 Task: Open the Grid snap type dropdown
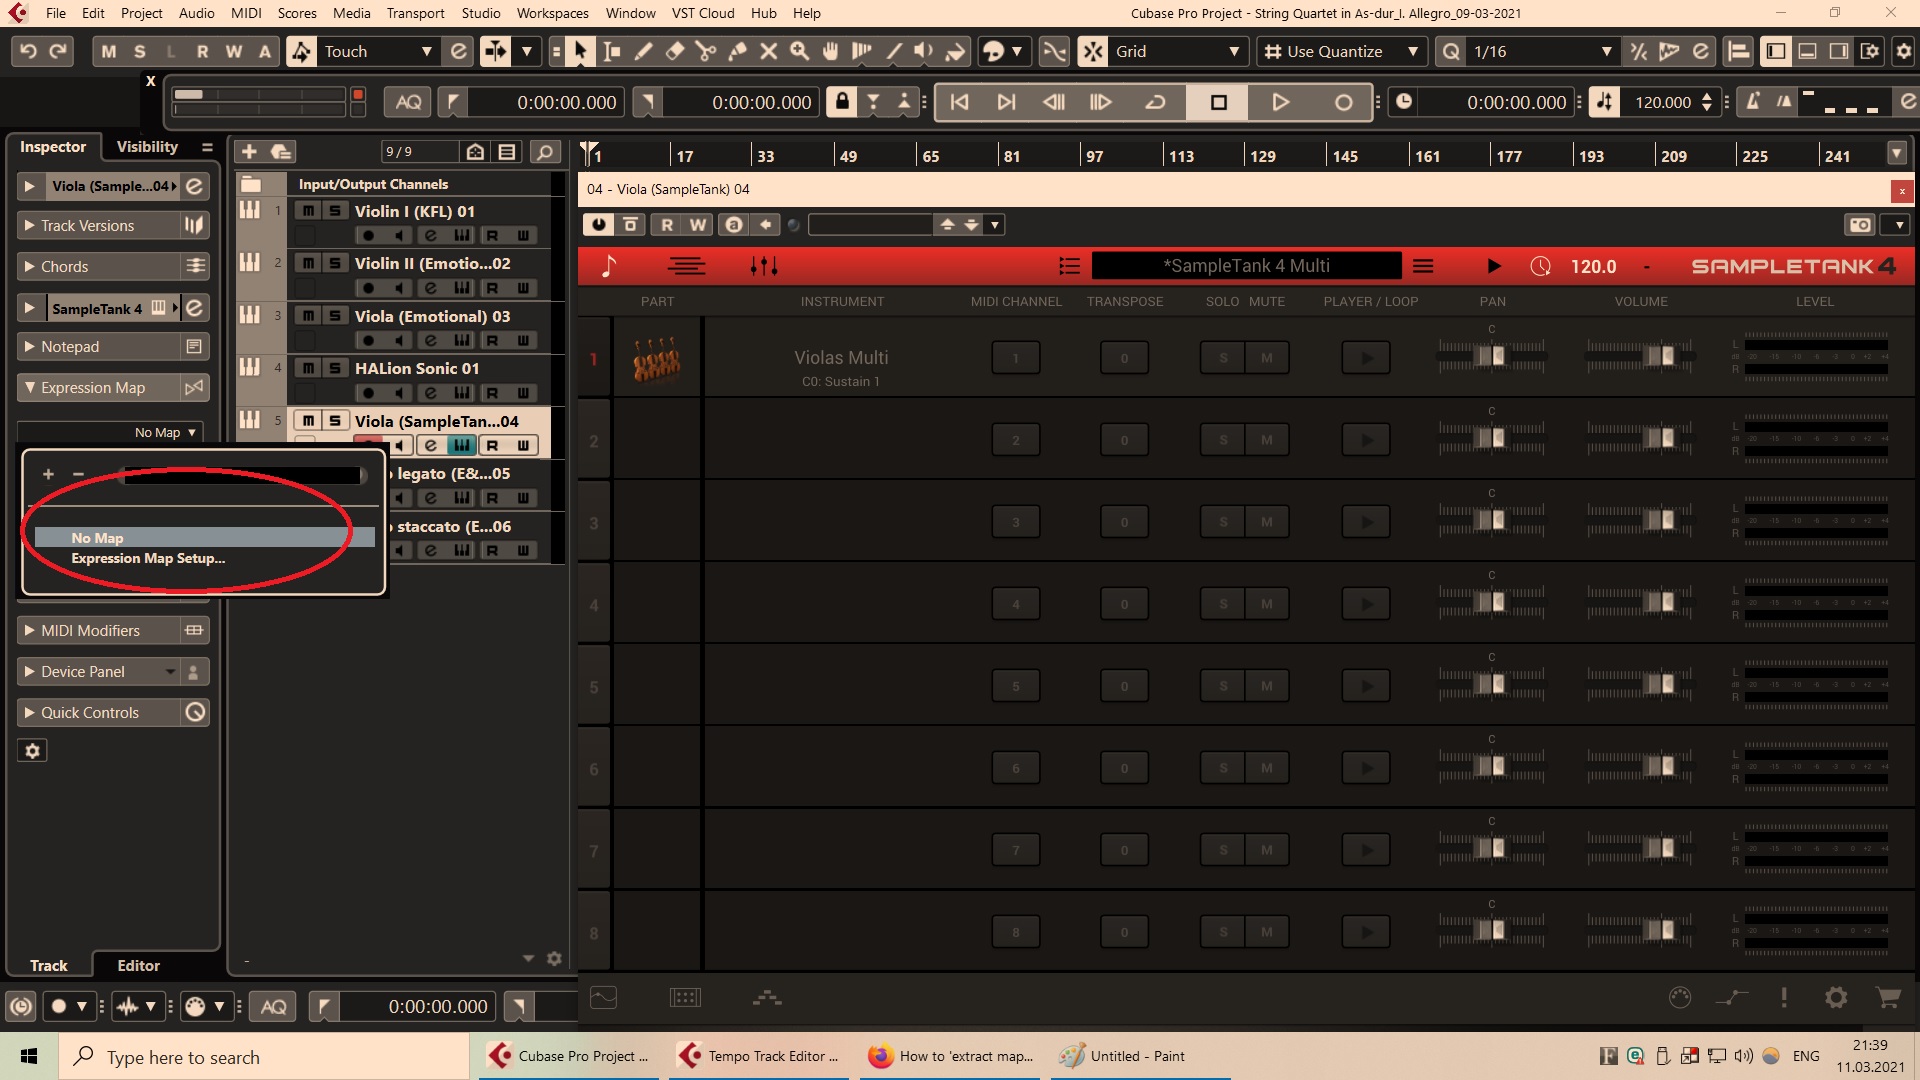[x=1233, y=51]
